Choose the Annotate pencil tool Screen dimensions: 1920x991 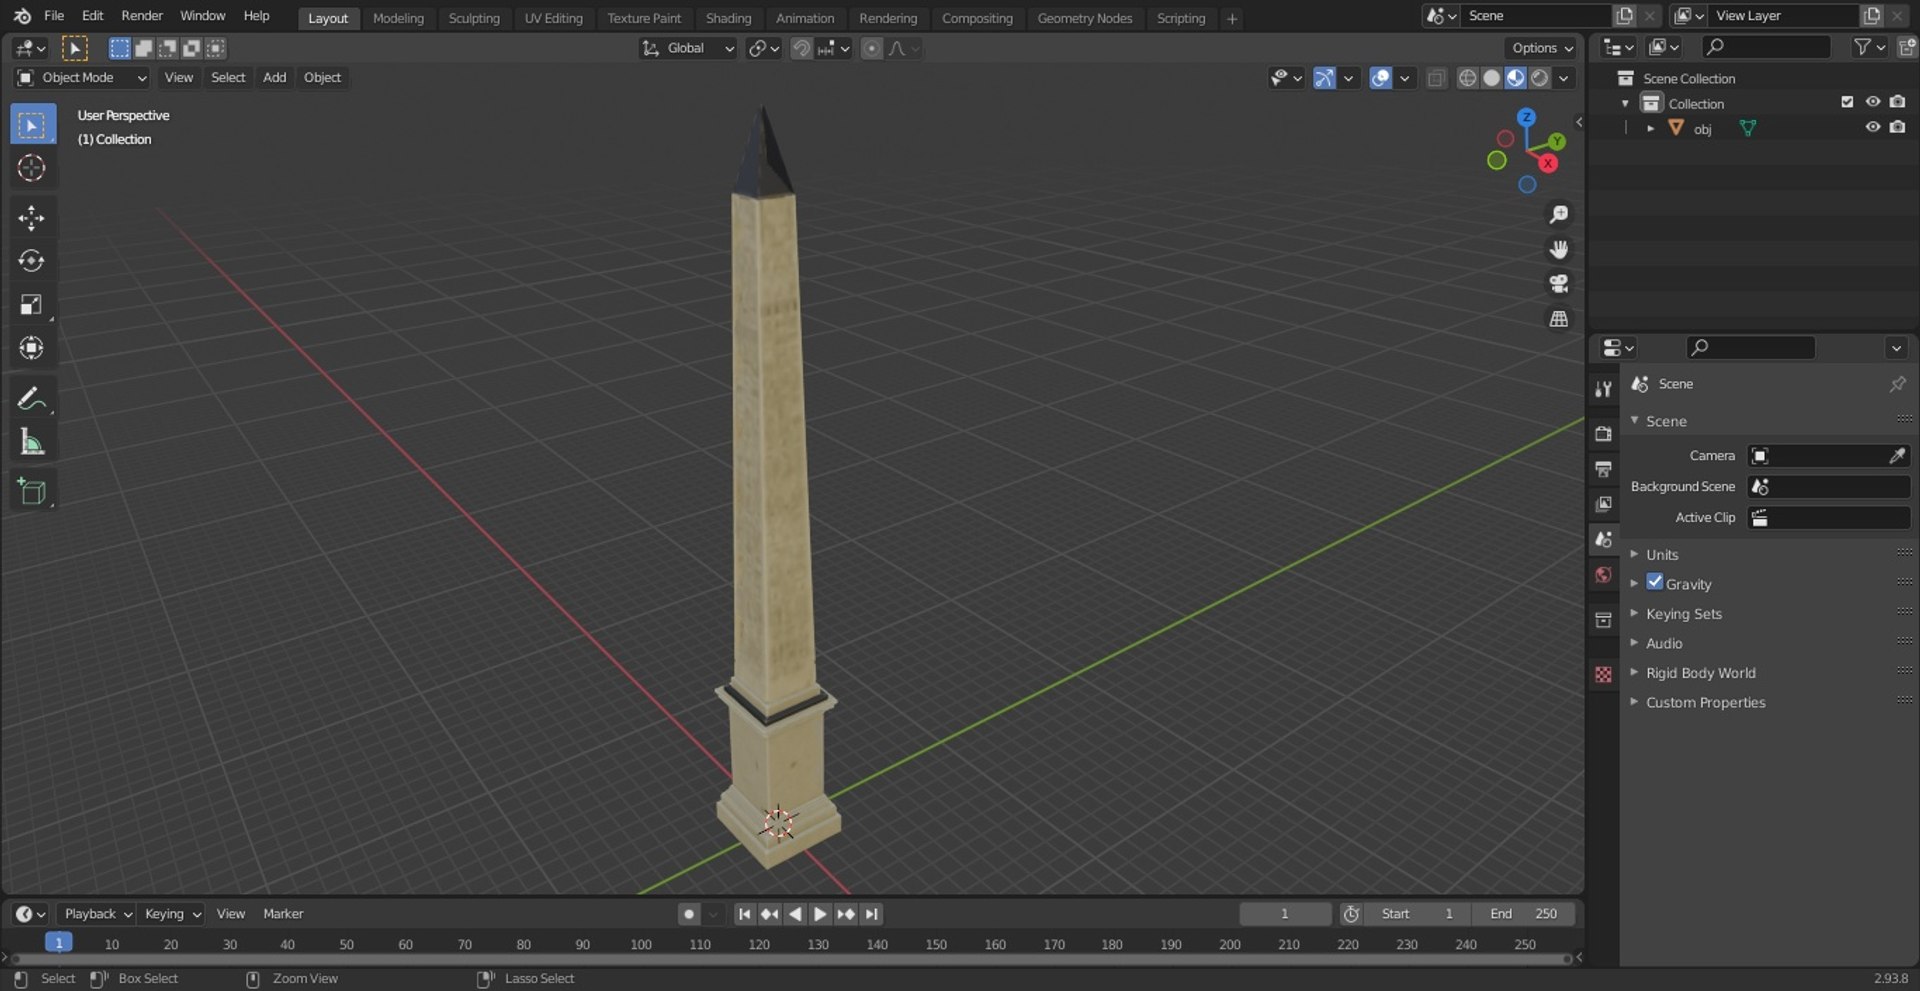click(x=32, y=399)
